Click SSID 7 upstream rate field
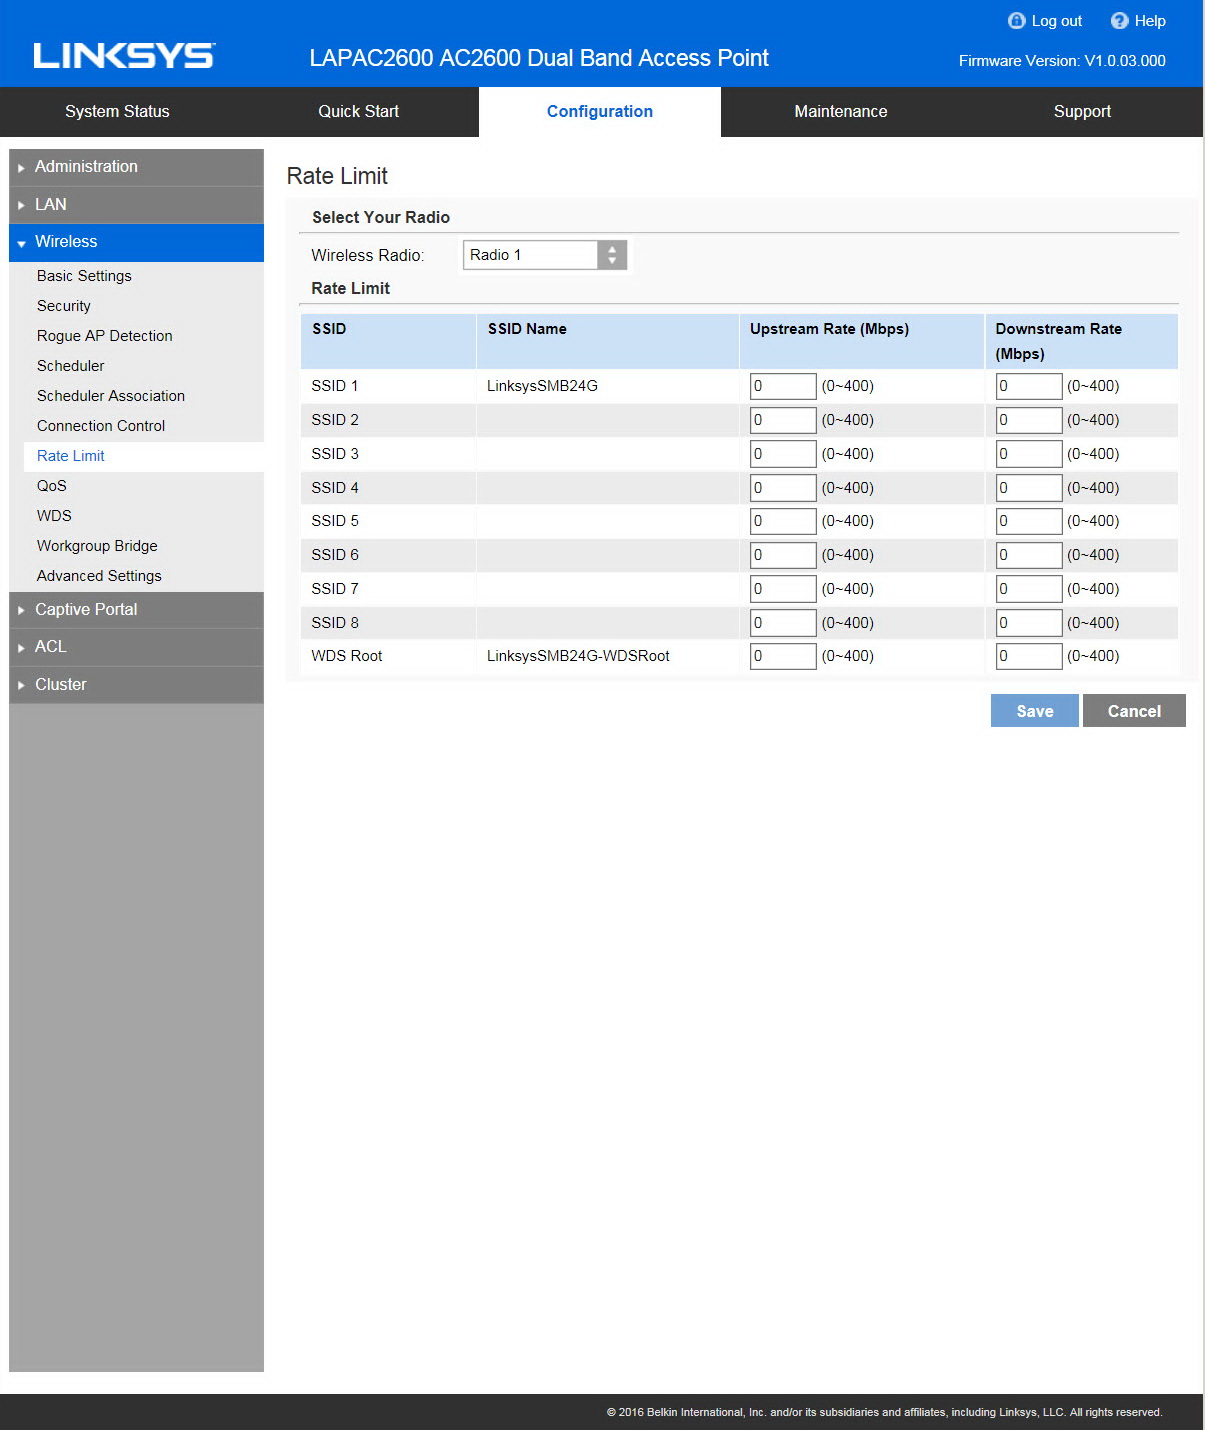The height and width of the screenshot is (1430, 1205). click(x=783, y=589)
